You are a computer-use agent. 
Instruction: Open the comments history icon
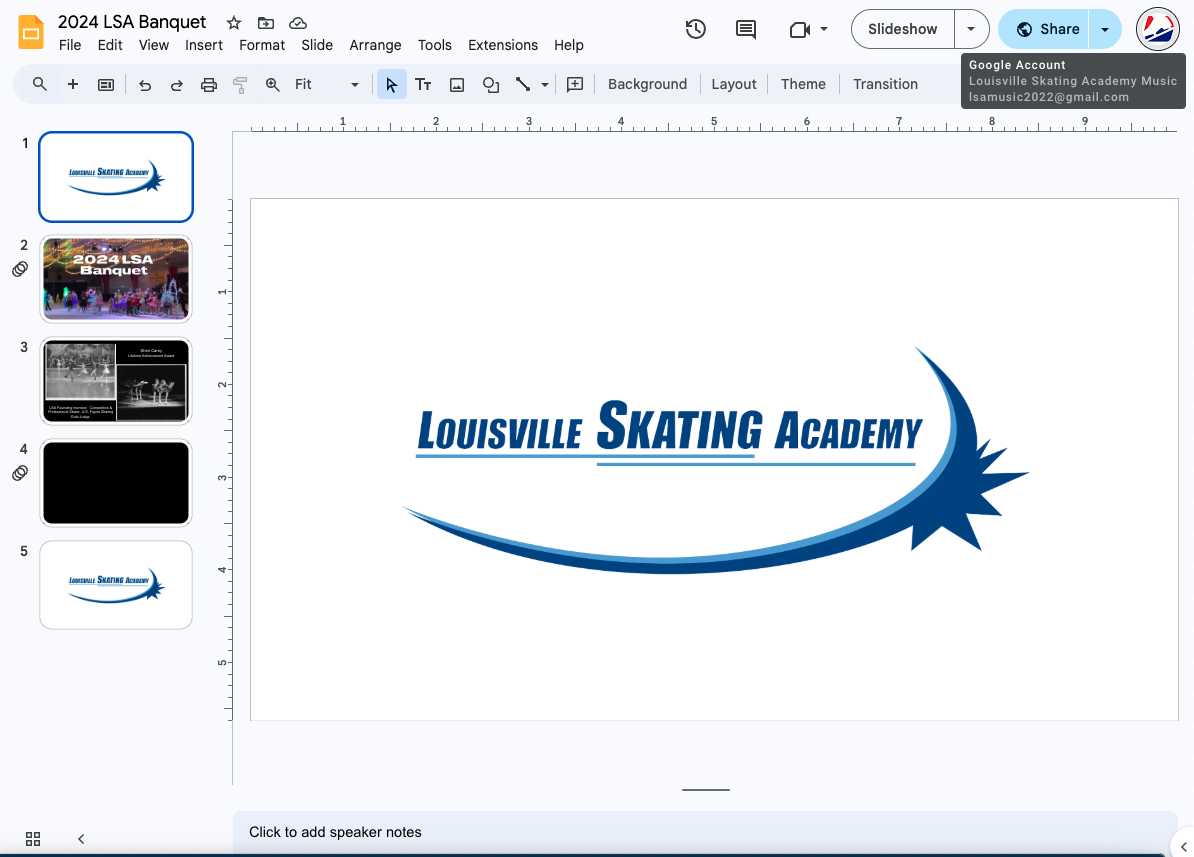point(745,29)
